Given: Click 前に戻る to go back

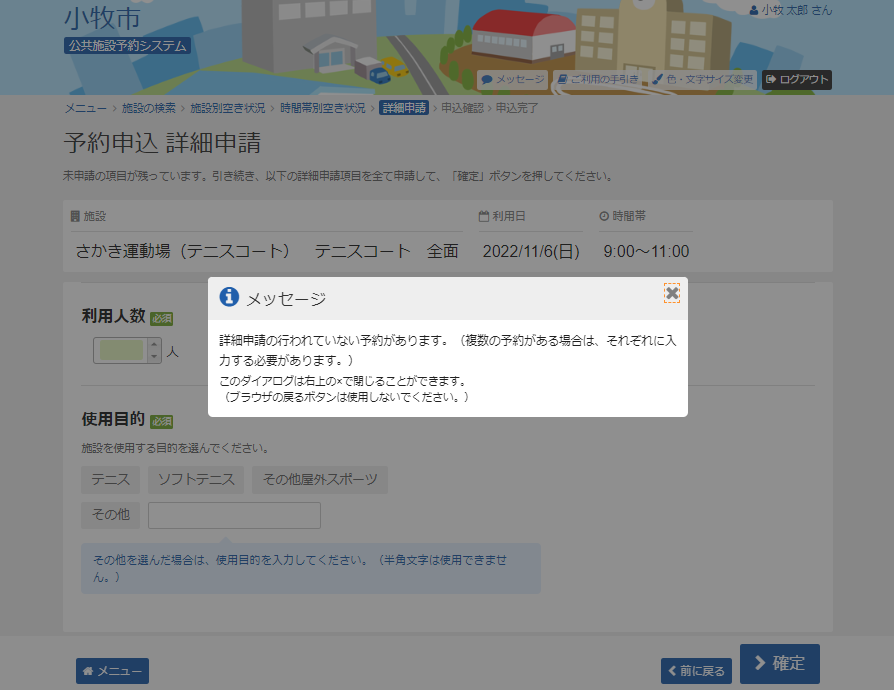Looking at the screenshot, I should [x=695, y=670].
